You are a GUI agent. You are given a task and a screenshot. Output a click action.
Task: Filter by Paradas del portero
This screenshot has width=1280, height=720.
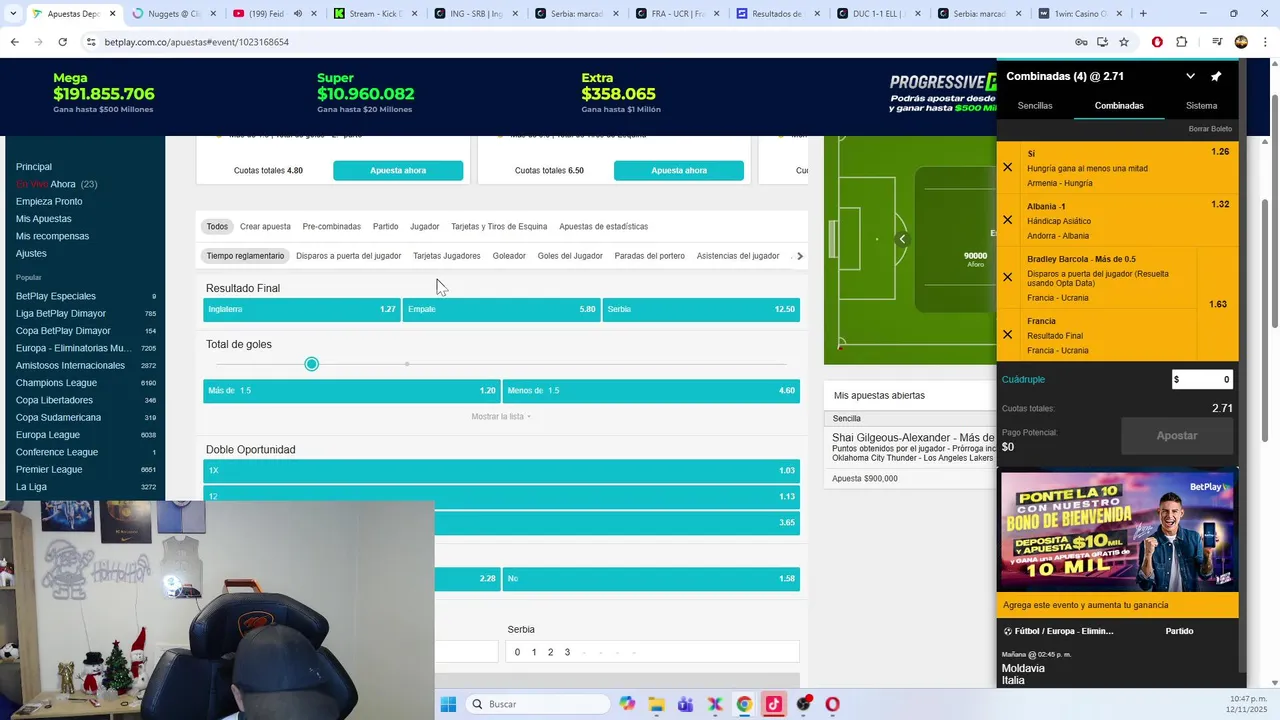point(649,256)
